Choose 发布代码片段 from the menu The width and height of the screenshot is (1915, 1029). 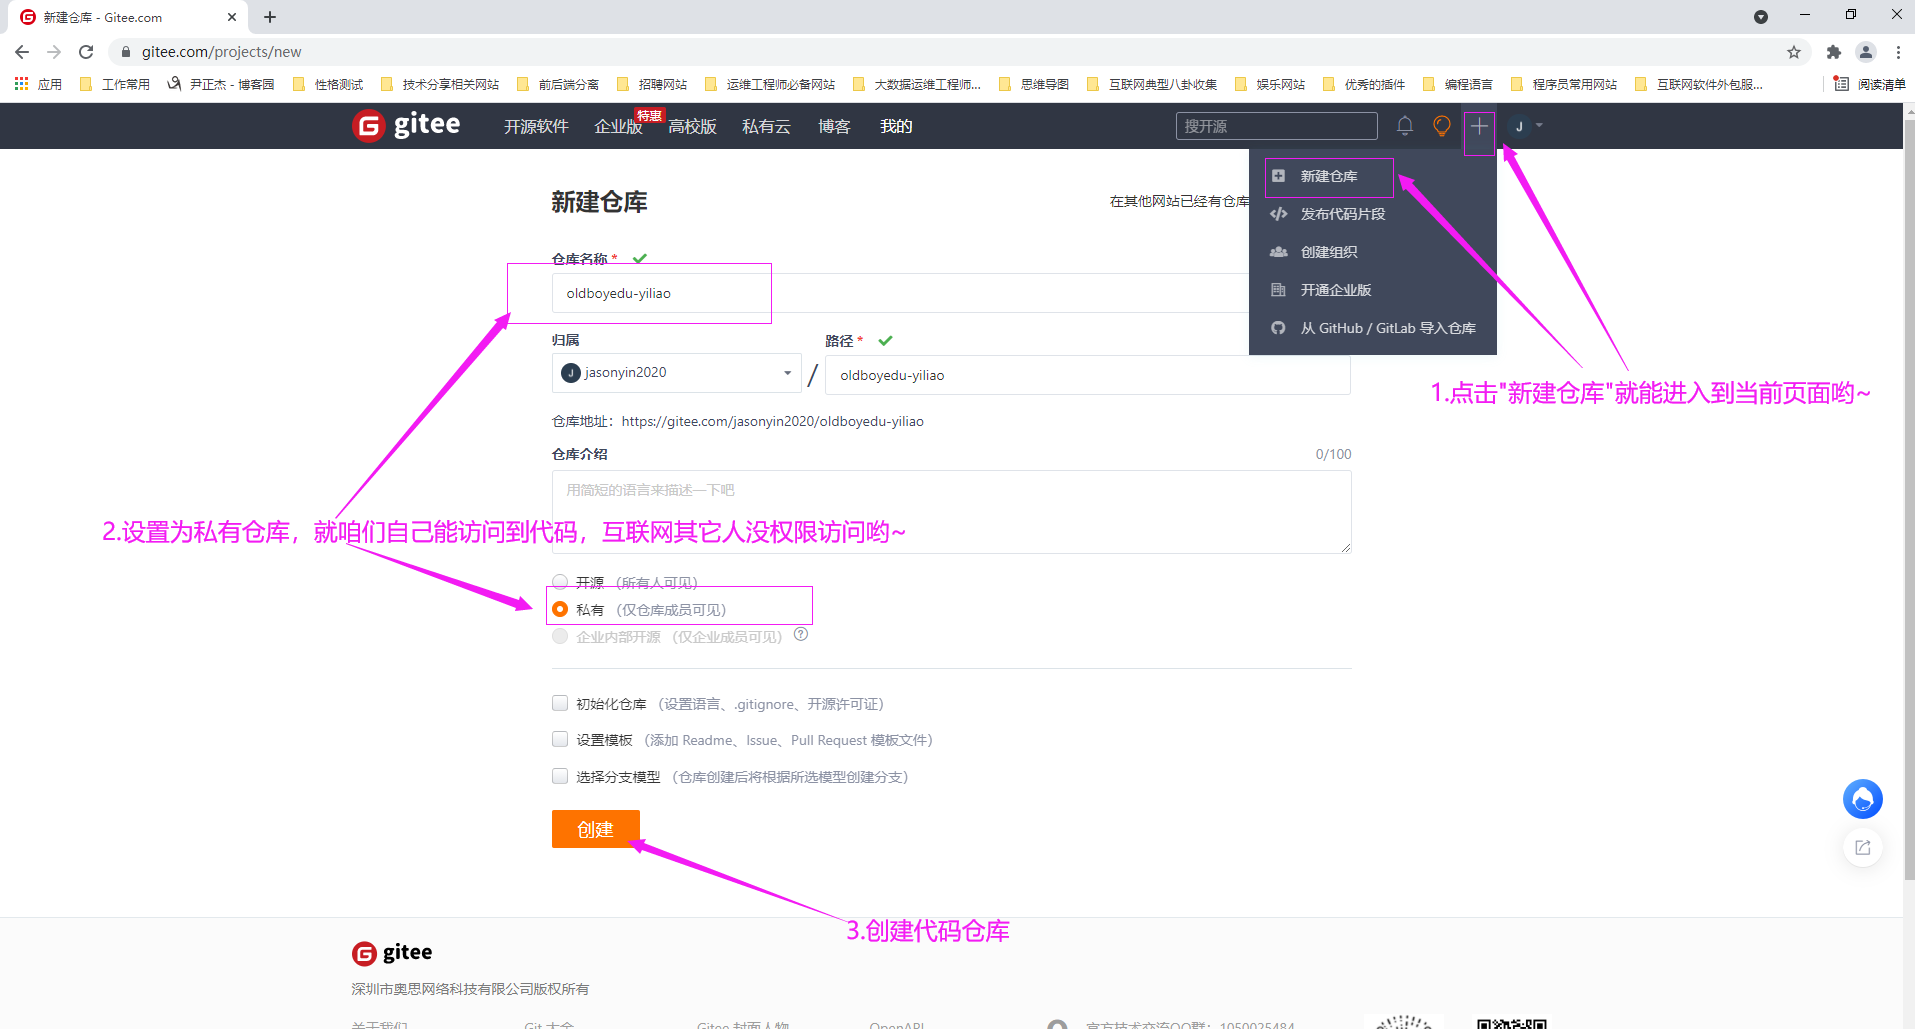[1342, 214]
